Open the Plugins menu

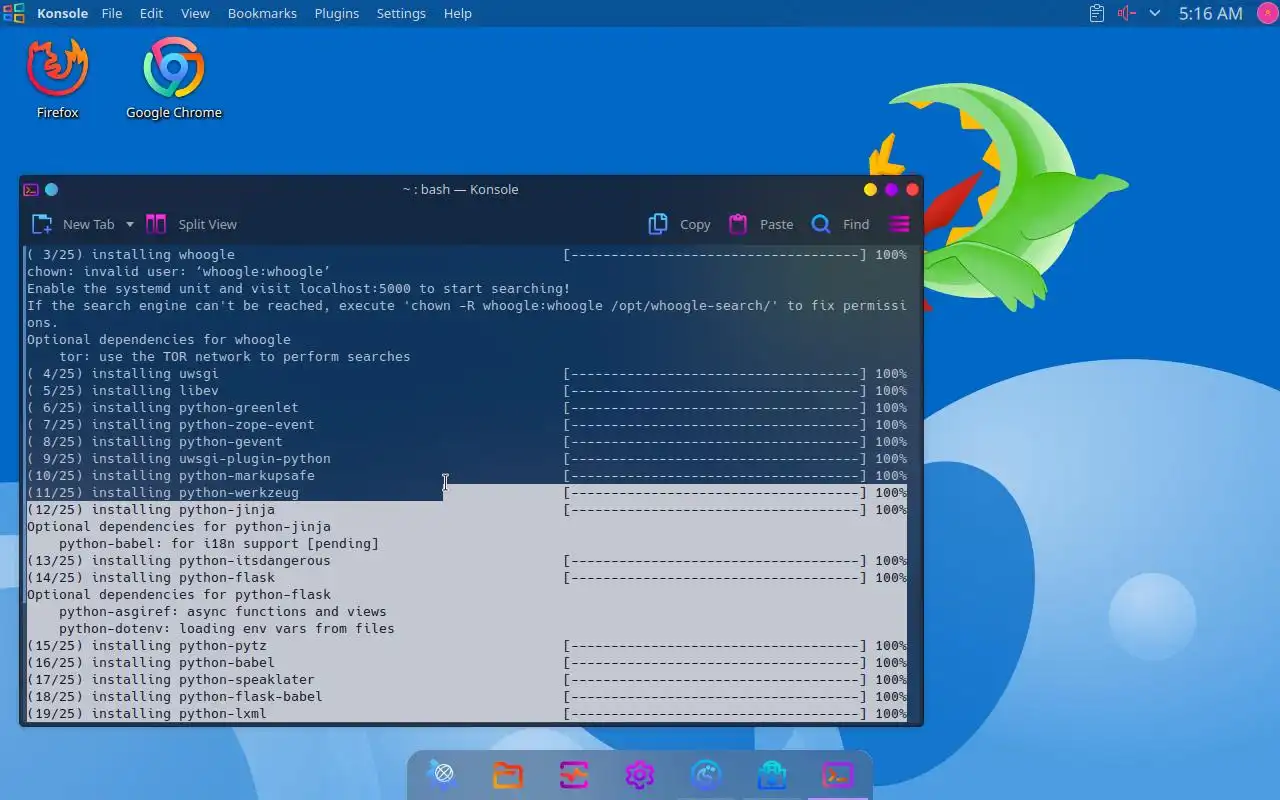(337, 13)
